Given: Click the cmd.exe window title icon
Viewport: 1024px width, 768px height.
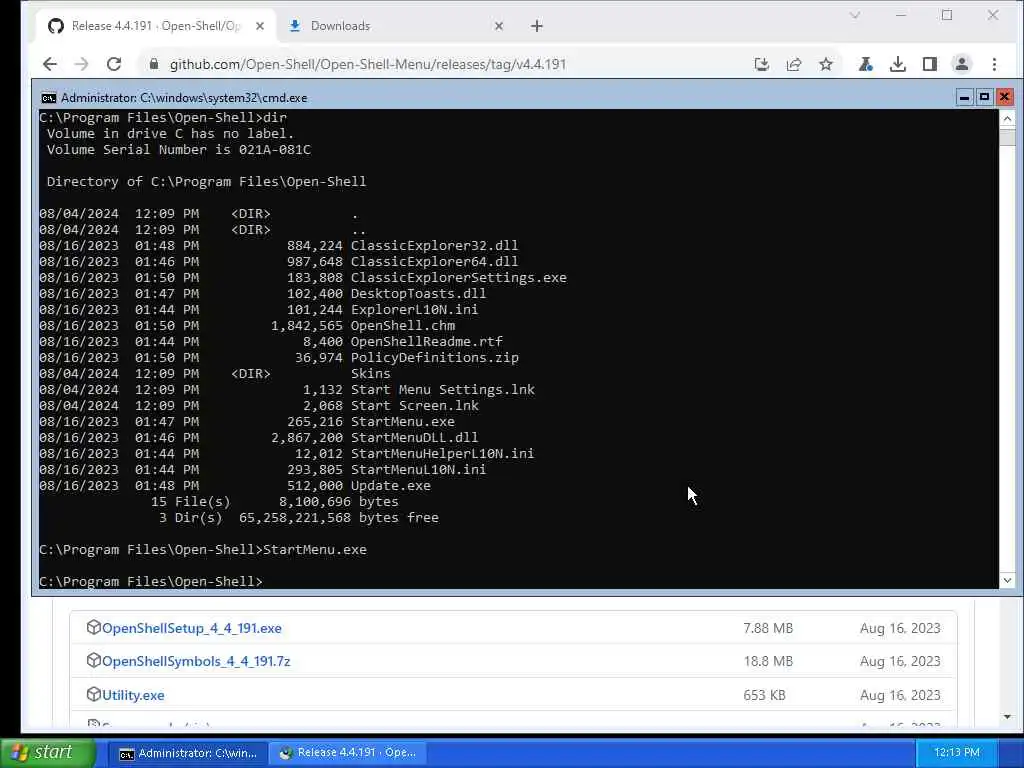Looking at the screenshot, I should pyautogui.click(x=48, y=98).
